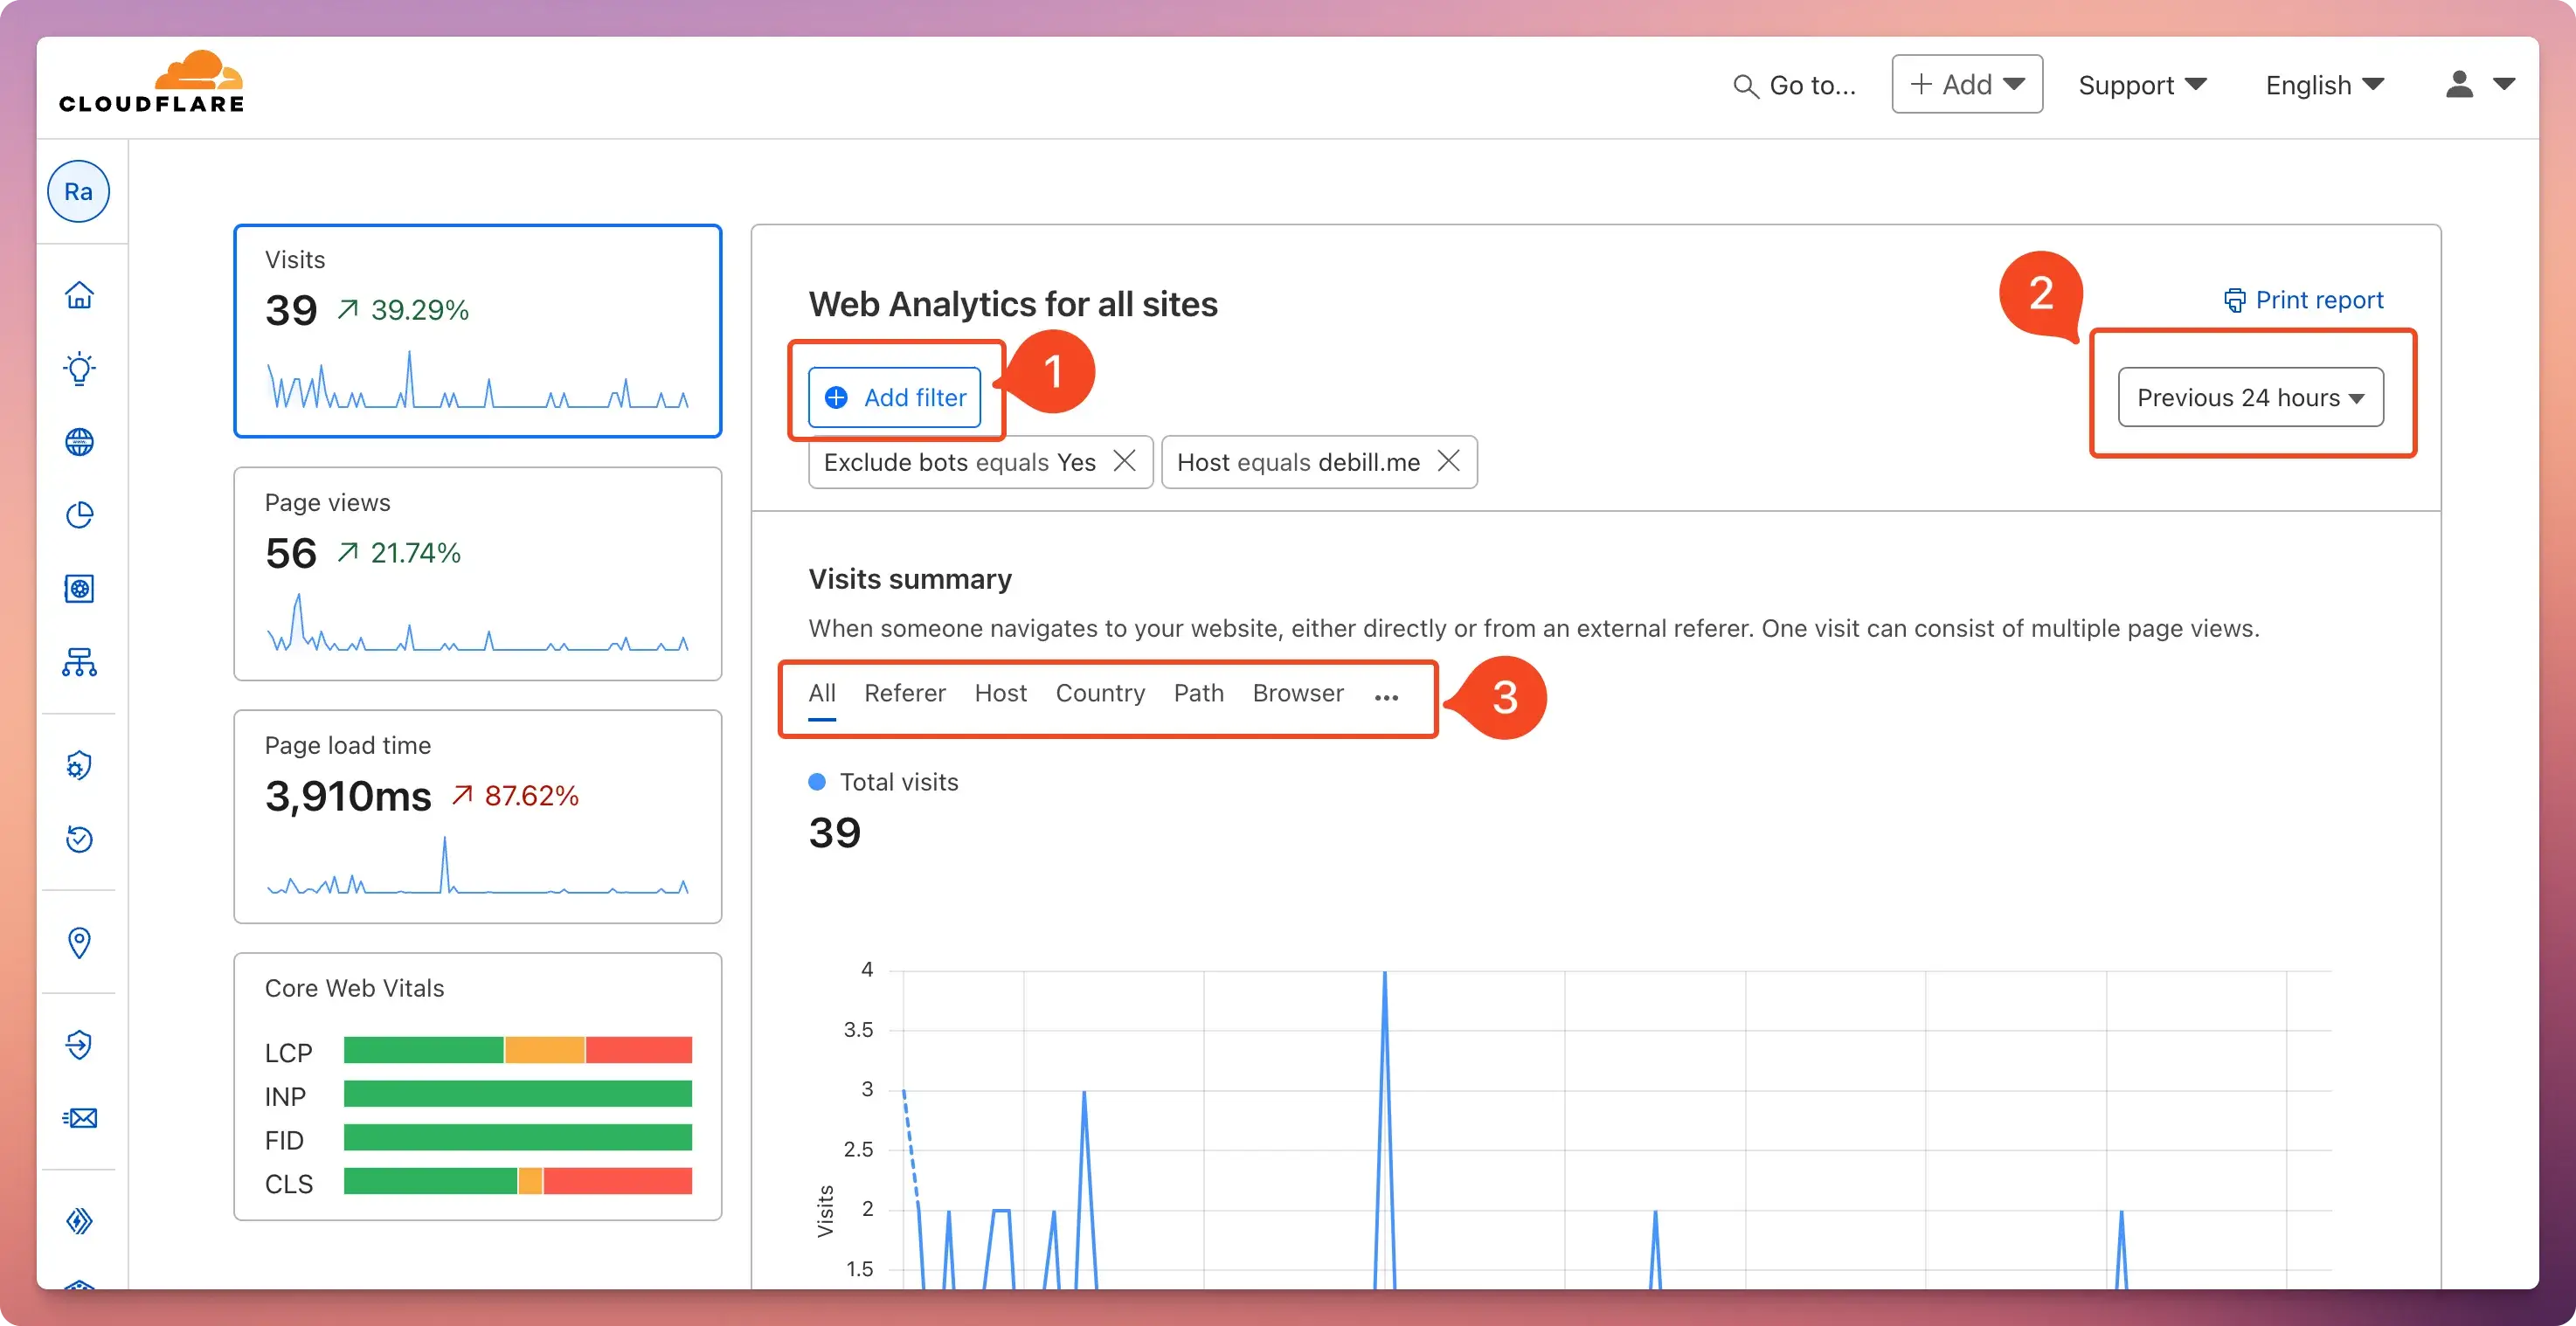Open the Ra account avatar
The height and width of the screenshot is (1326, 2576).
[x=79, y=192]
